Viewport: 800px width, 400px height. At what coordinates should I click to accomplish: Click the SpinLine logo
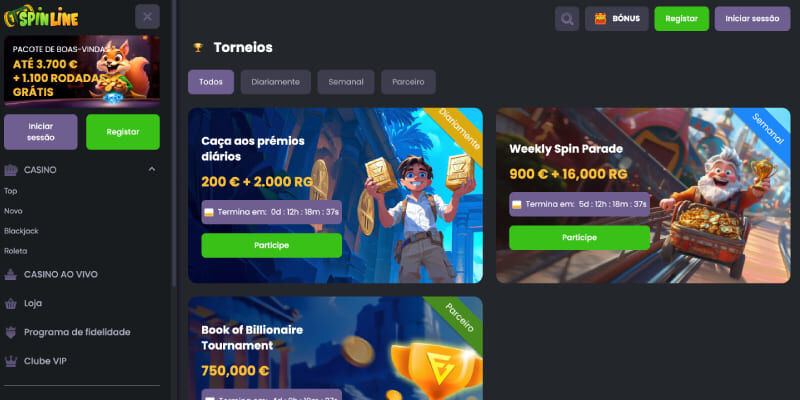[41, 17]
